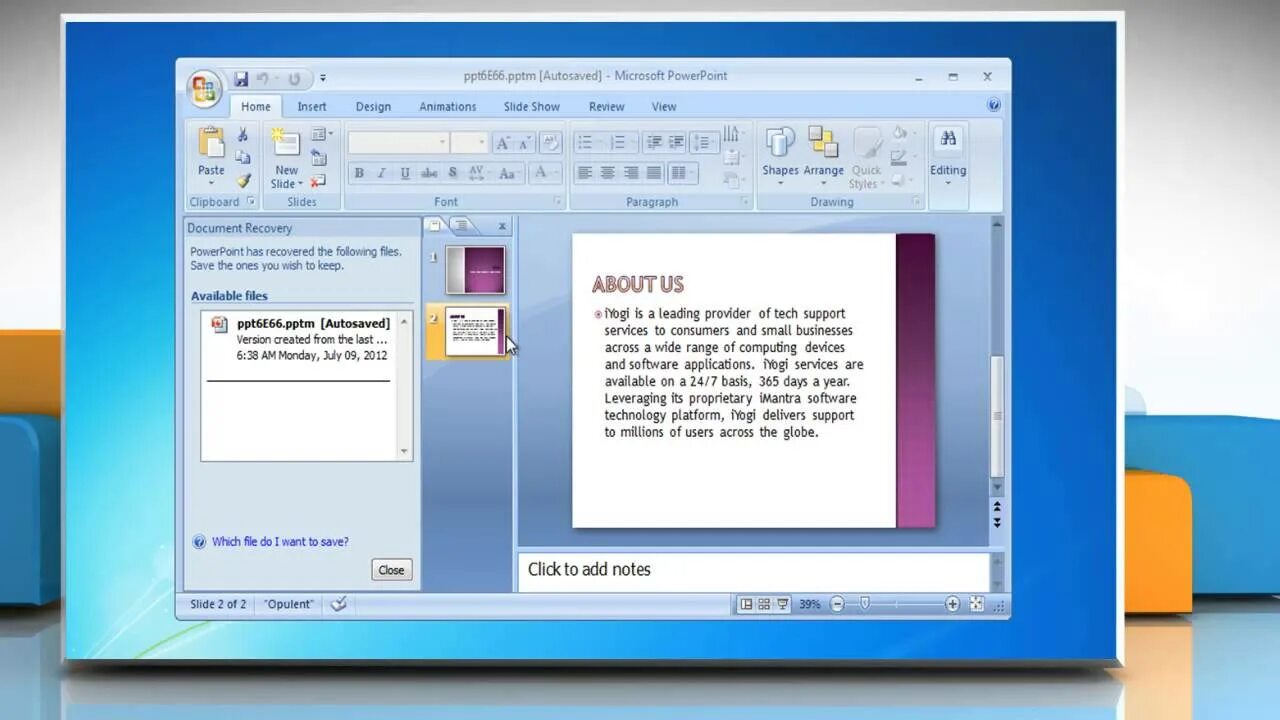Click the zoom slider handle
Screen dimensions: 1280x720
[865, 604]
